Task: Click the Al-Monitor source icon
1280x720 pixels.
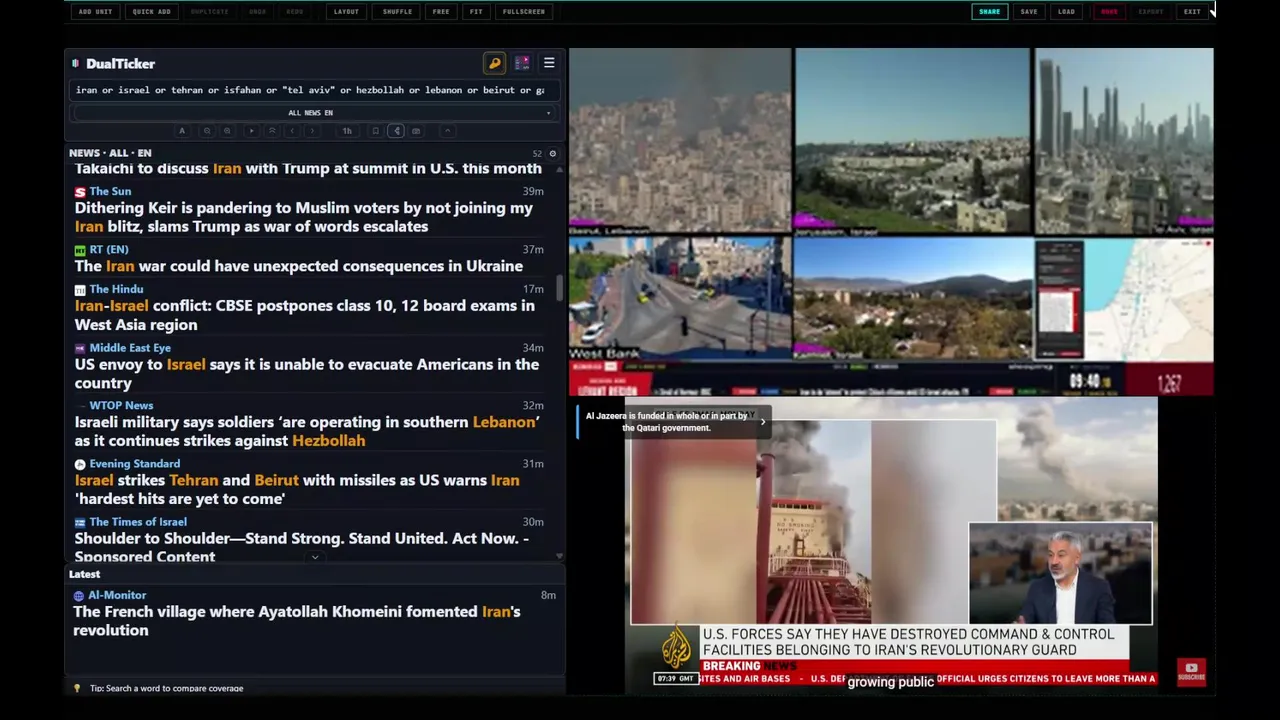Action: coord(79,595)
